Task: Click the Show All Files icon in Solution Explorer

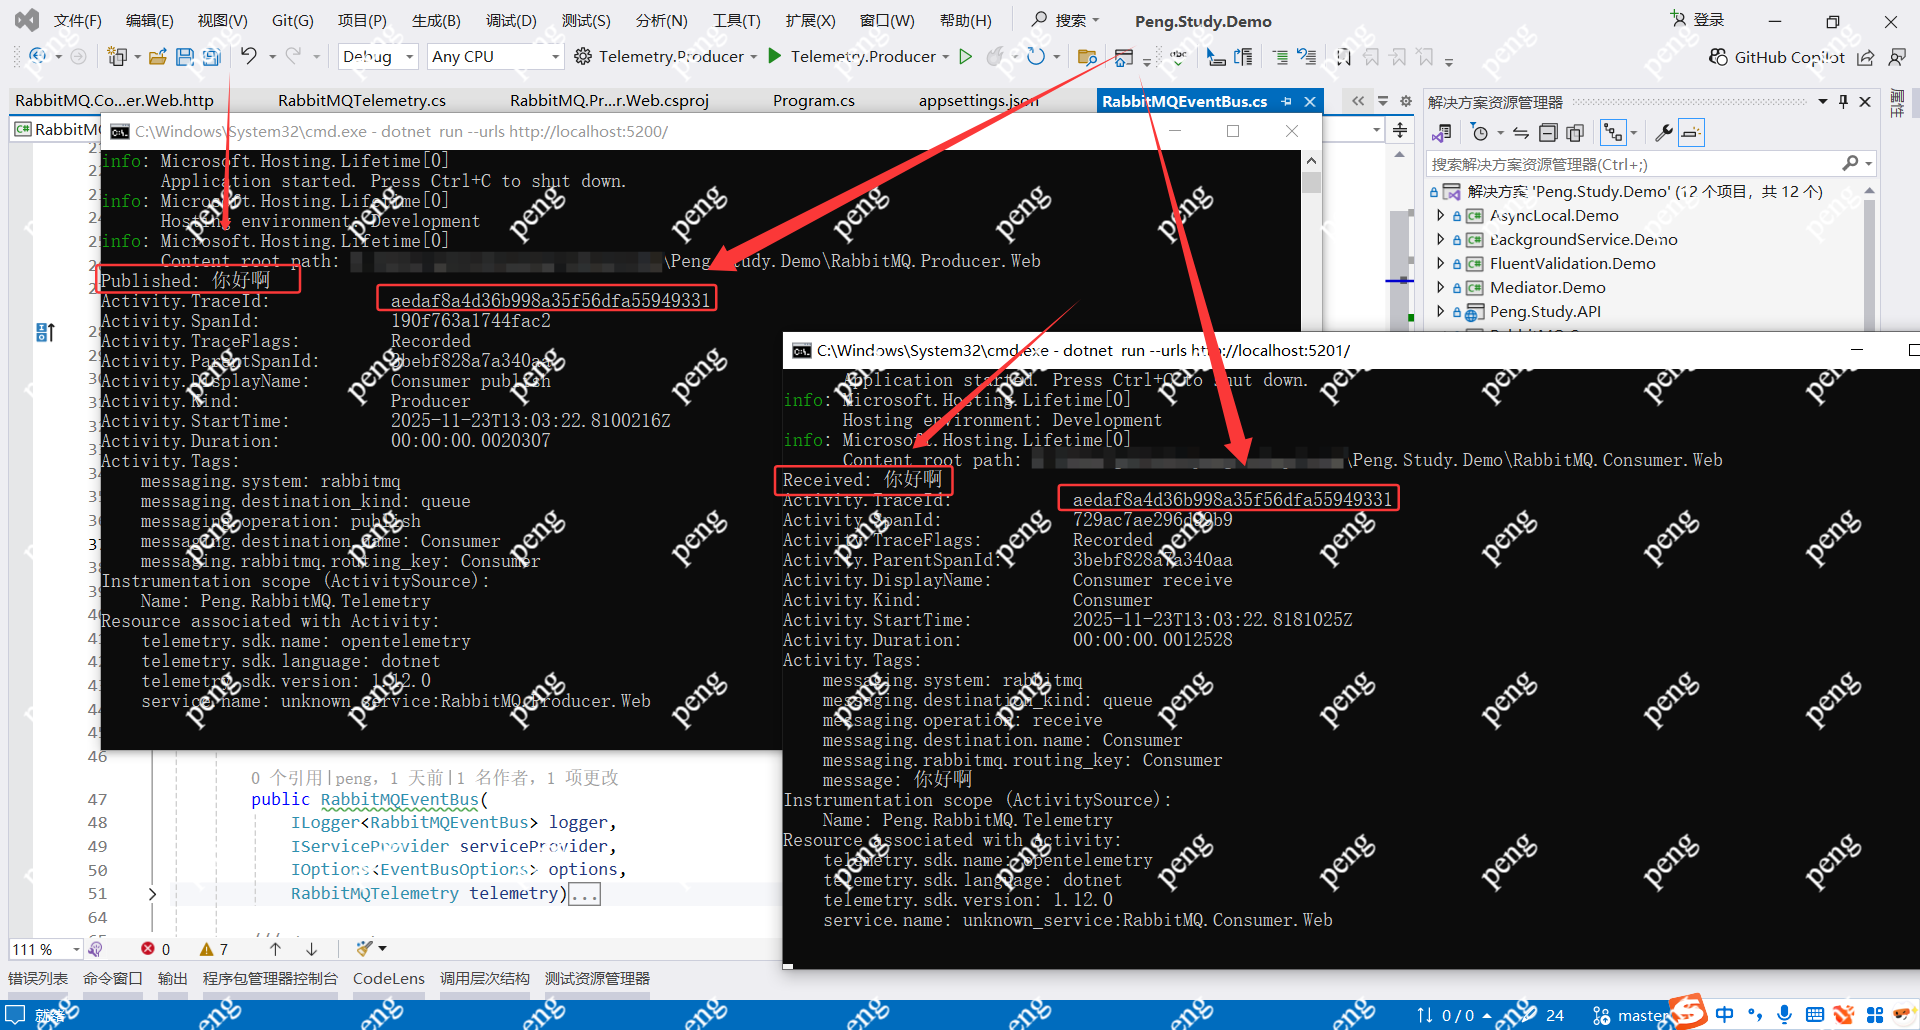Action: click(1575, 133)
